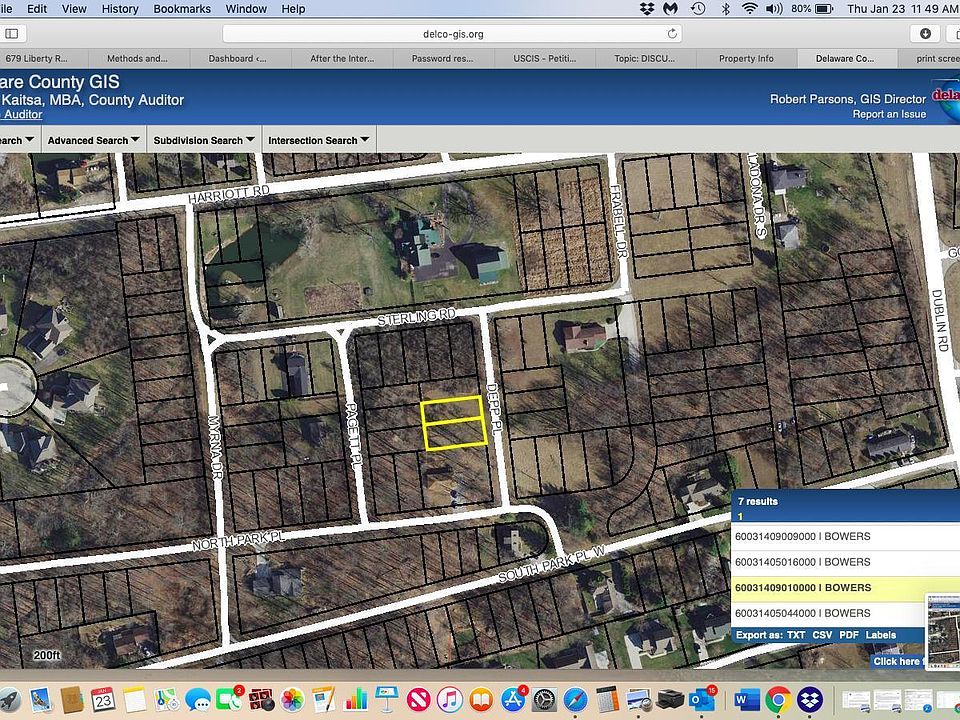The width and height of the screenshot is (960, 720).
Task: Open Pages app in Dock
Action: [x=323, y=699]
